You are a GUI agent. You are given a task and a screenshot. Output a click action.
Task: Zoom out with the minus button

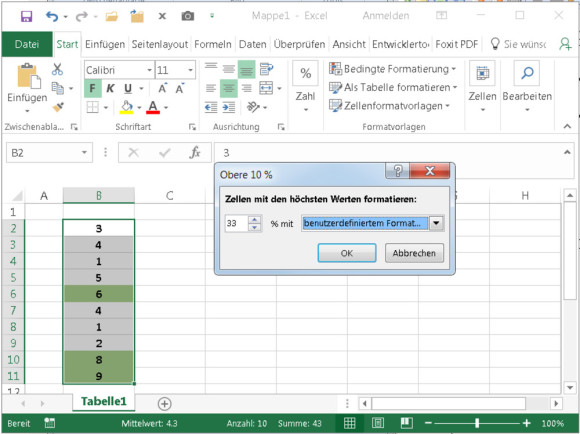coord(428,423)
